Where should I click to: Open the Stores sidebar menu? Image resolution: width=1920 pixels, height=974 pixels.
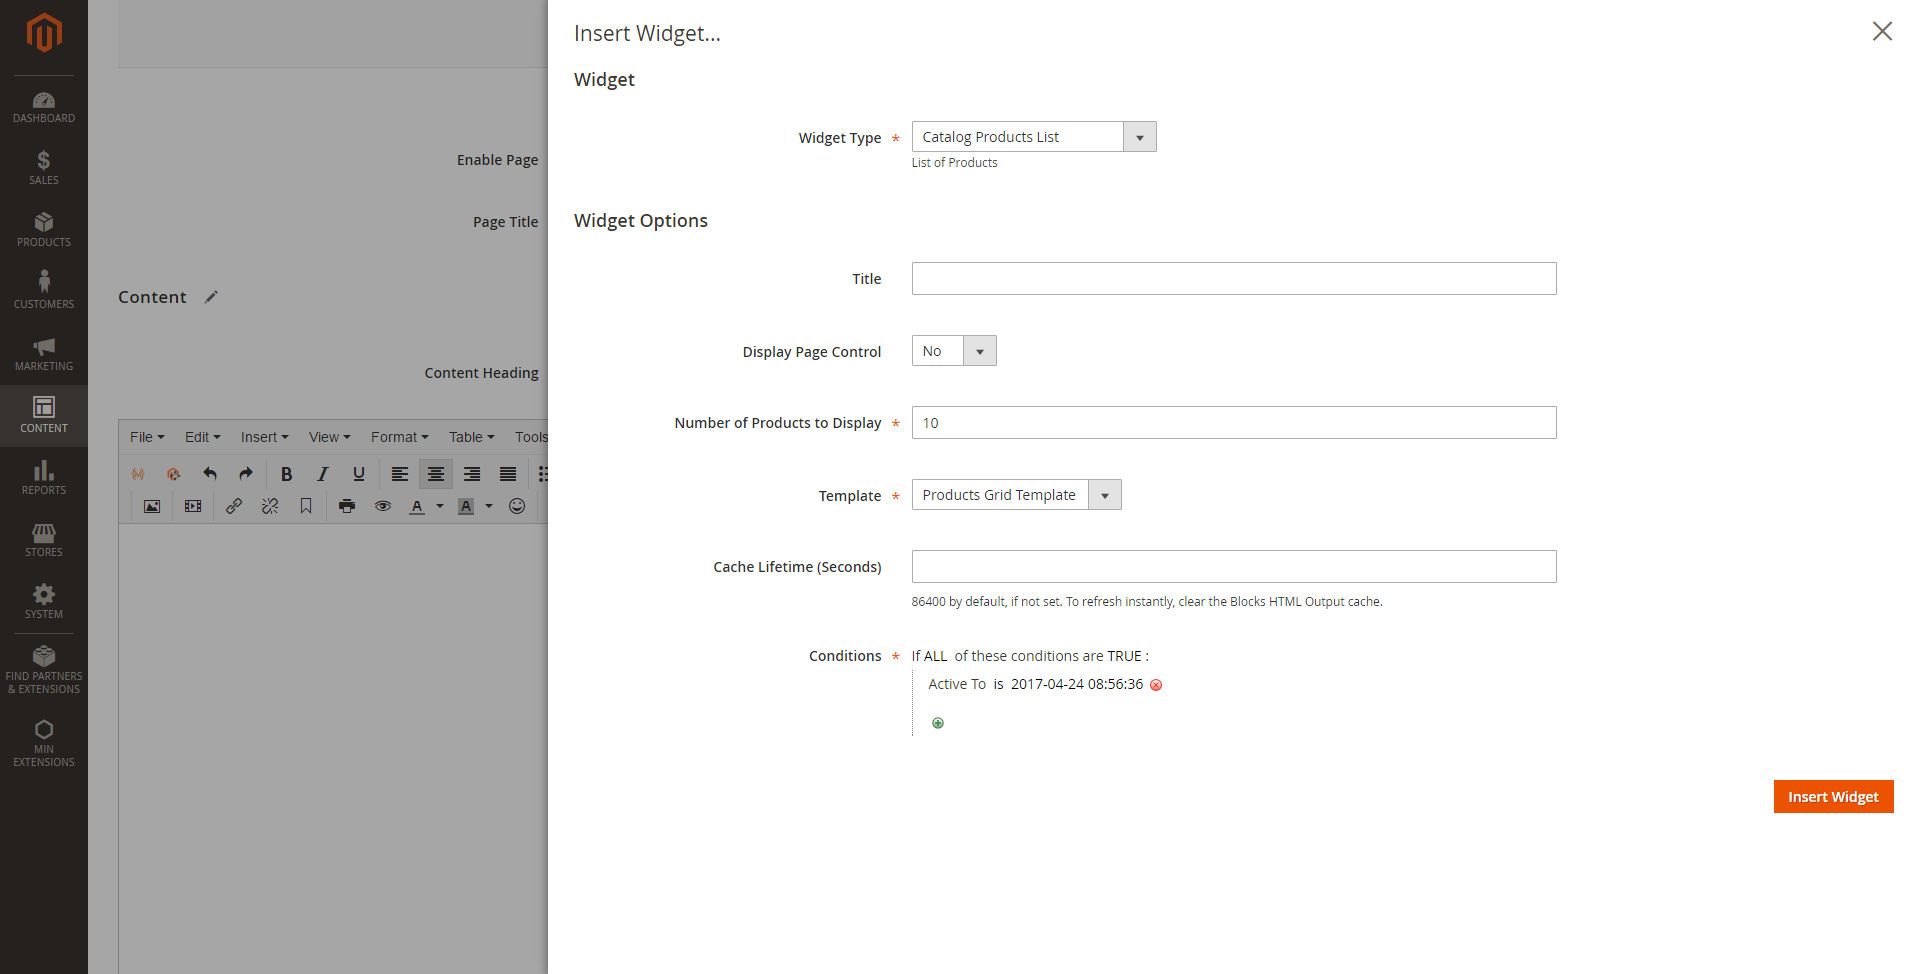(44, 539)
